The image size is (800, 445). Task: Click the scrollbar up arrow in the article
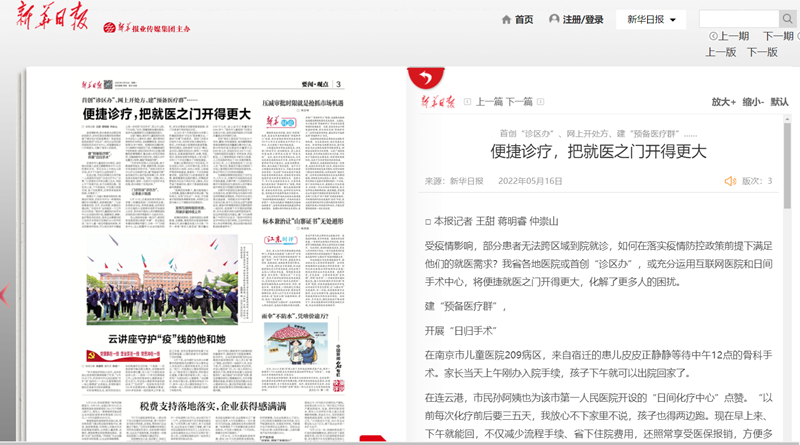(787, 119)
